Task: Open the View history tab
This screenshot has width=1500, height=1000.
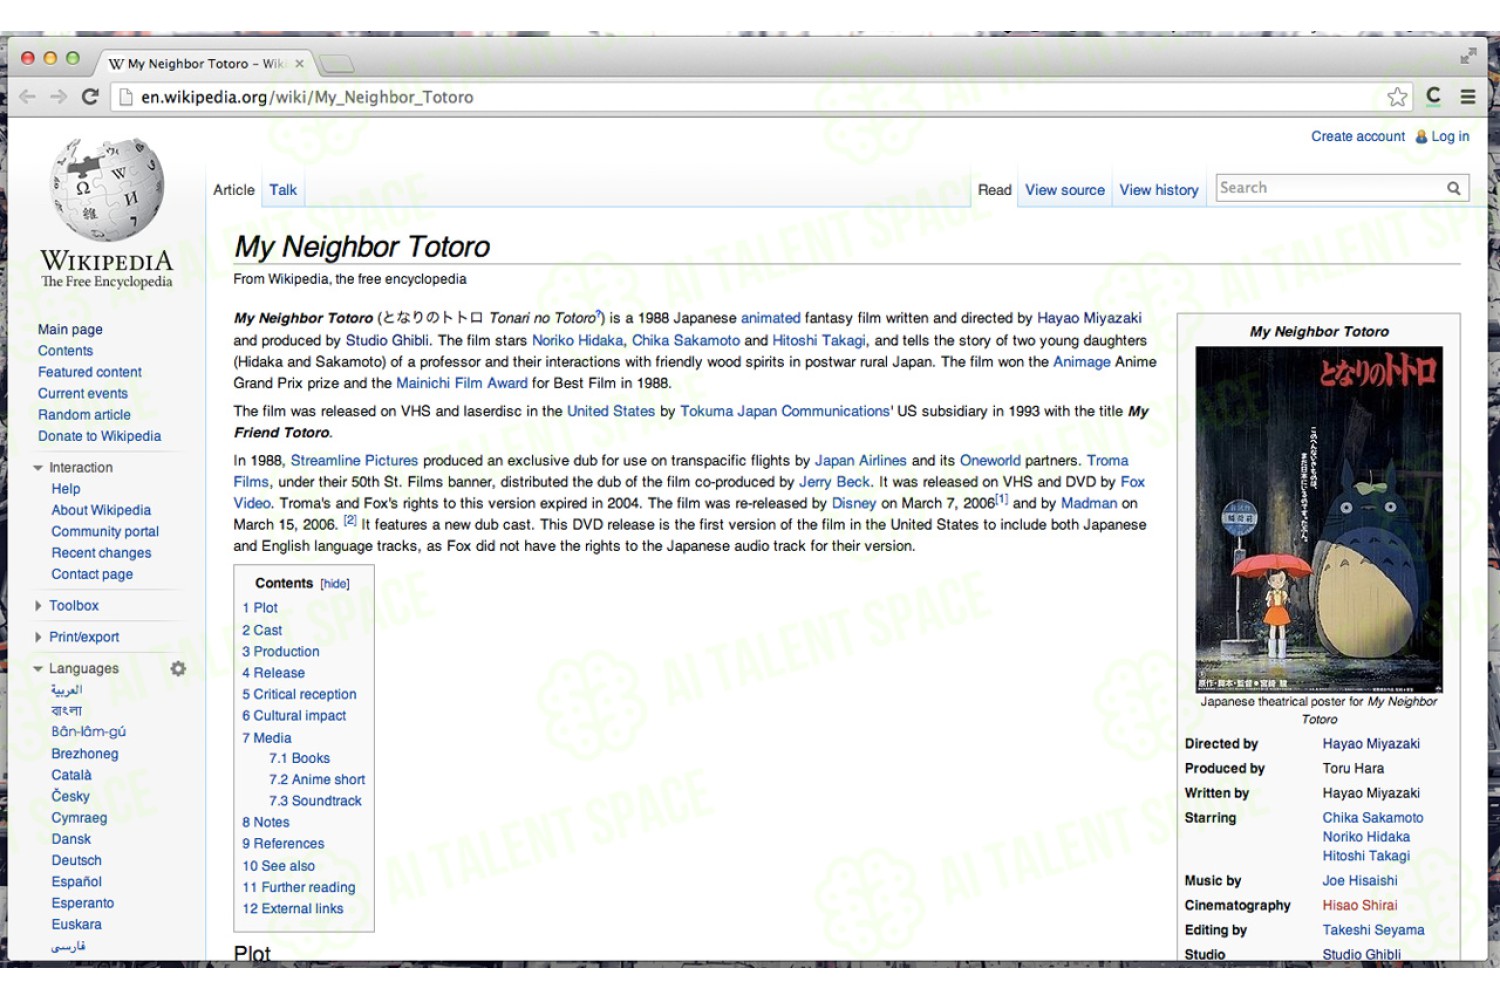Action: [x=1159, y=190]
